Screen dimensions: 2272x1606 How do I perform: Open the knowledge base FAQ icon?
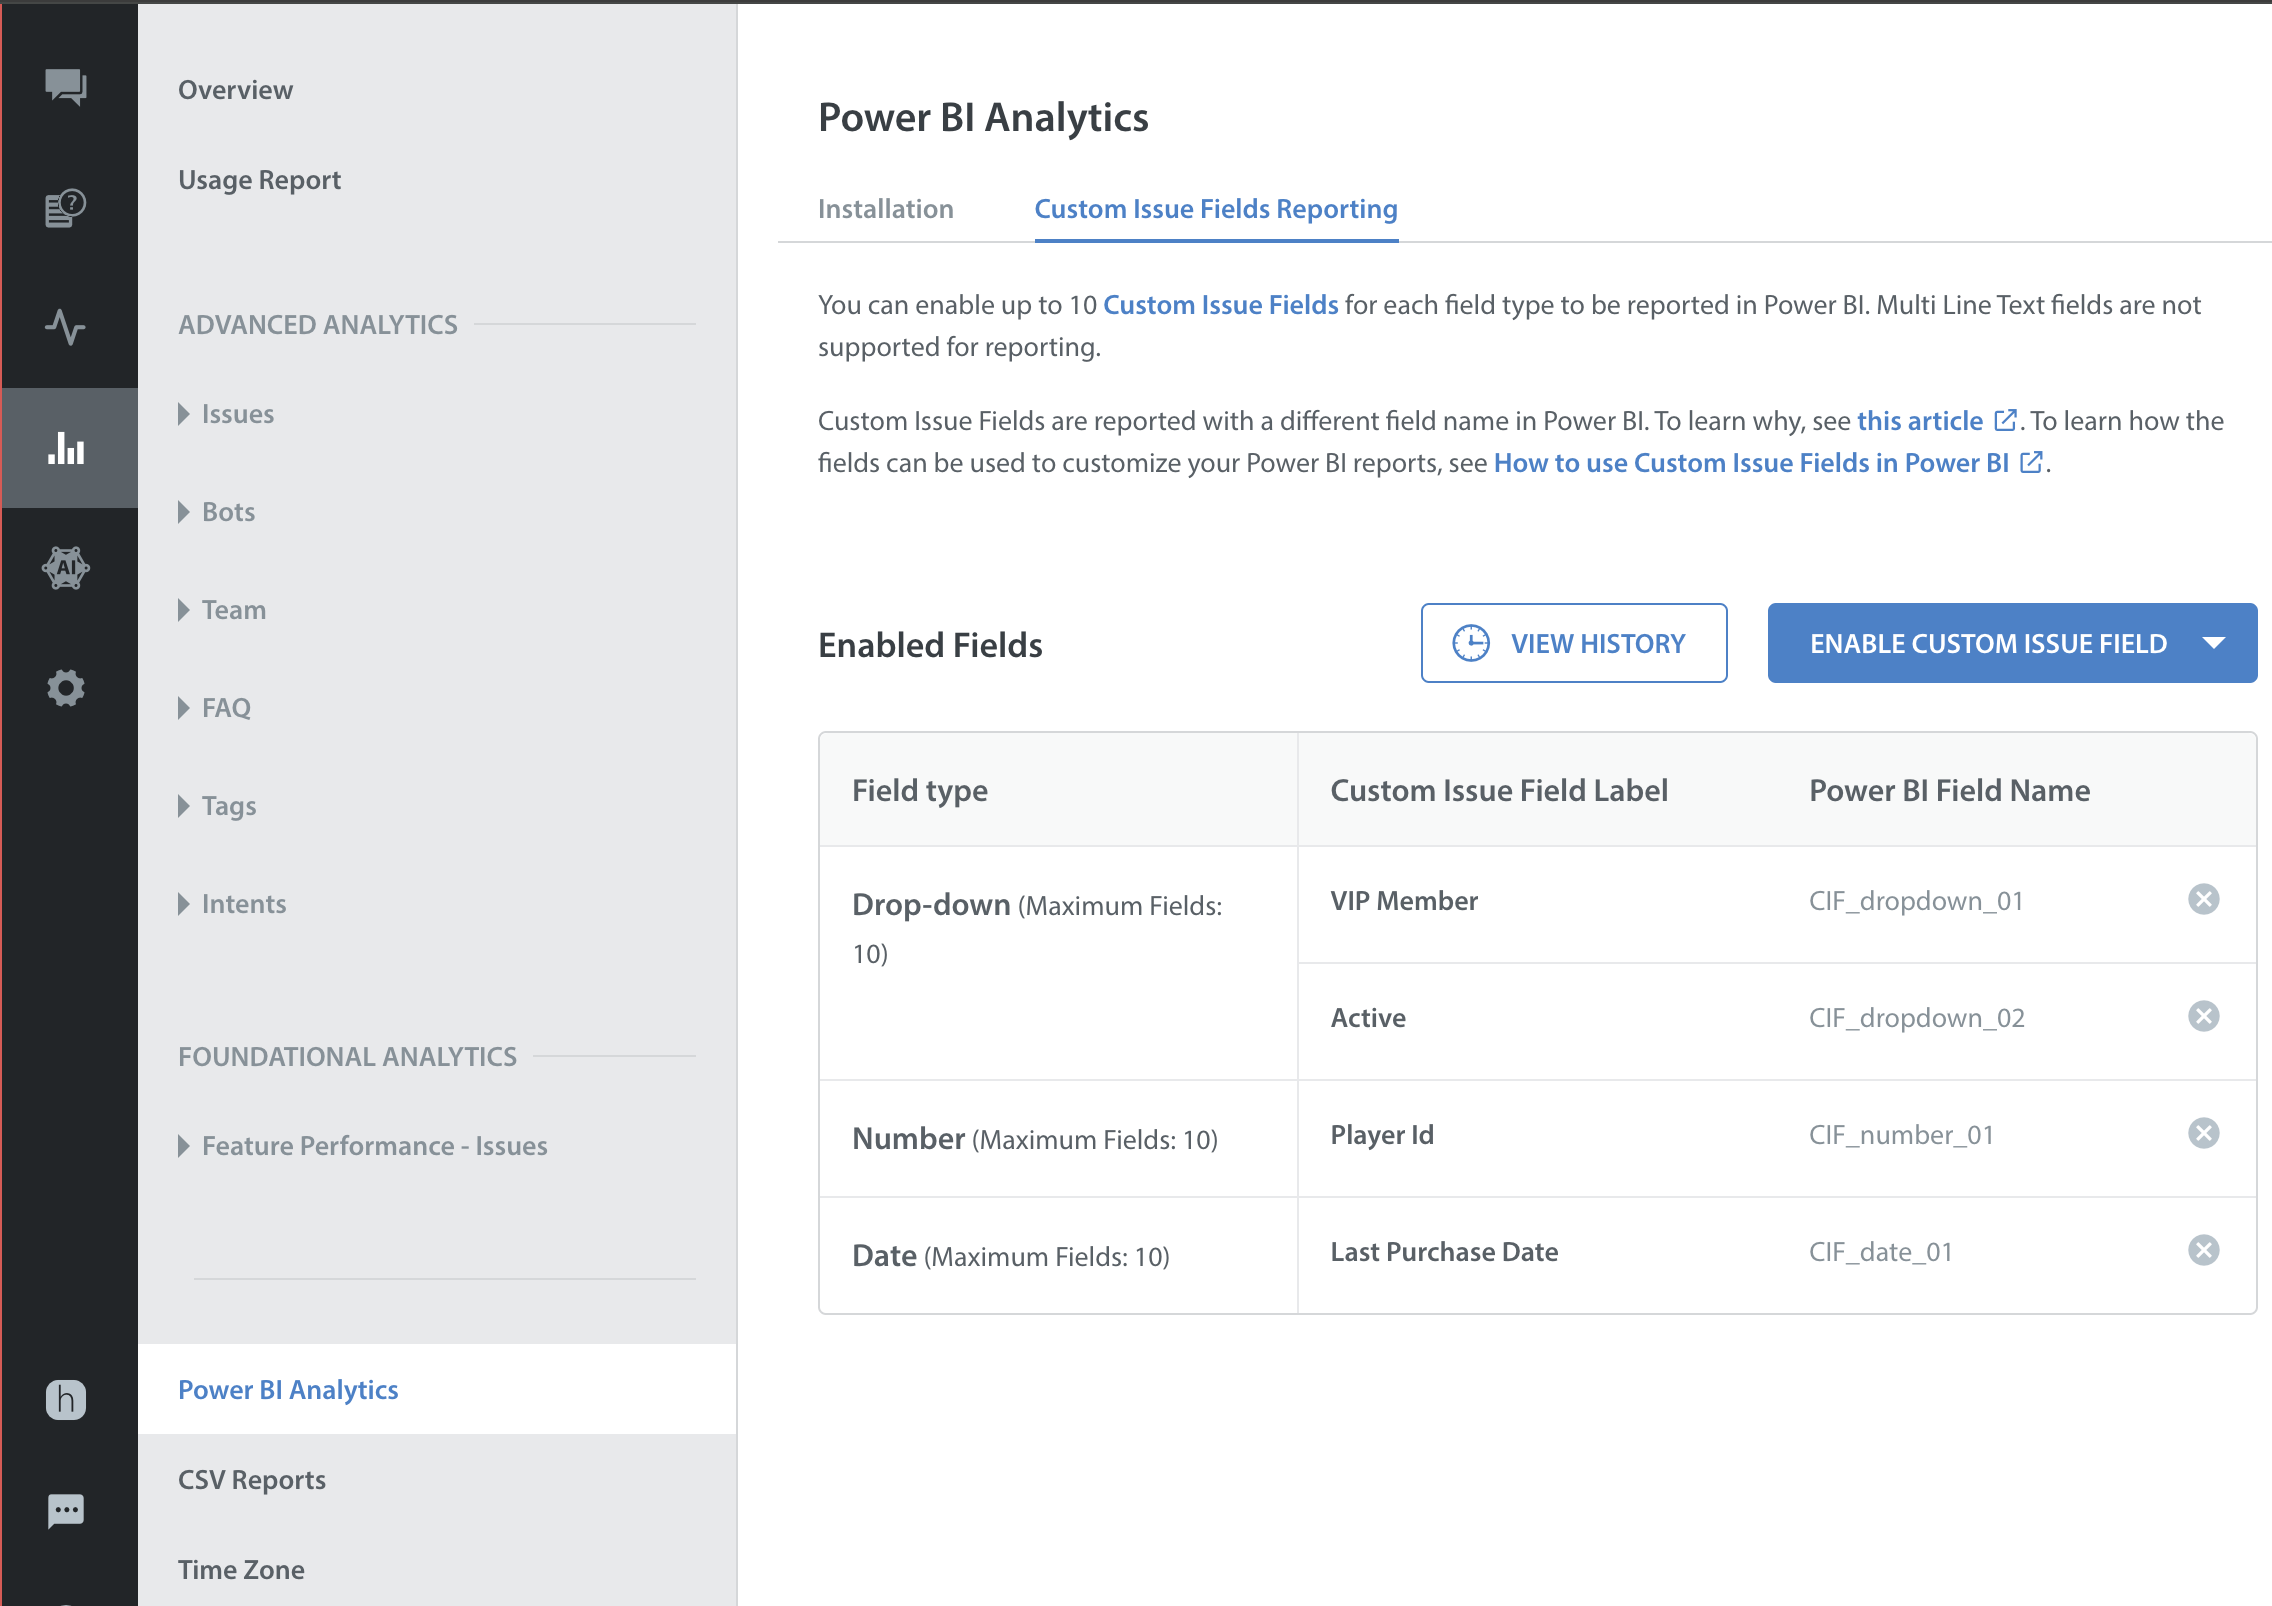[66, 208]
